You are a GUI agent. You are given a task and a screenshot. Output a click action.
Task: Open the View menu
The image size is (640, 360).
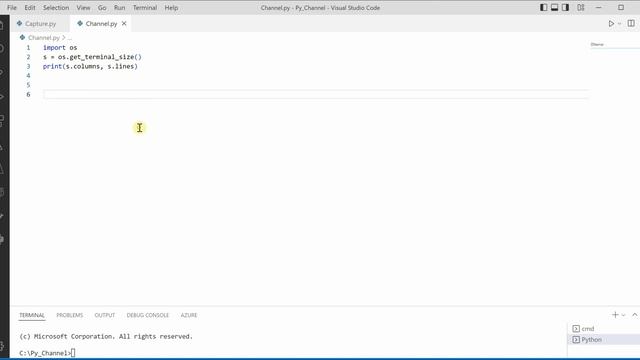(83, 8)
